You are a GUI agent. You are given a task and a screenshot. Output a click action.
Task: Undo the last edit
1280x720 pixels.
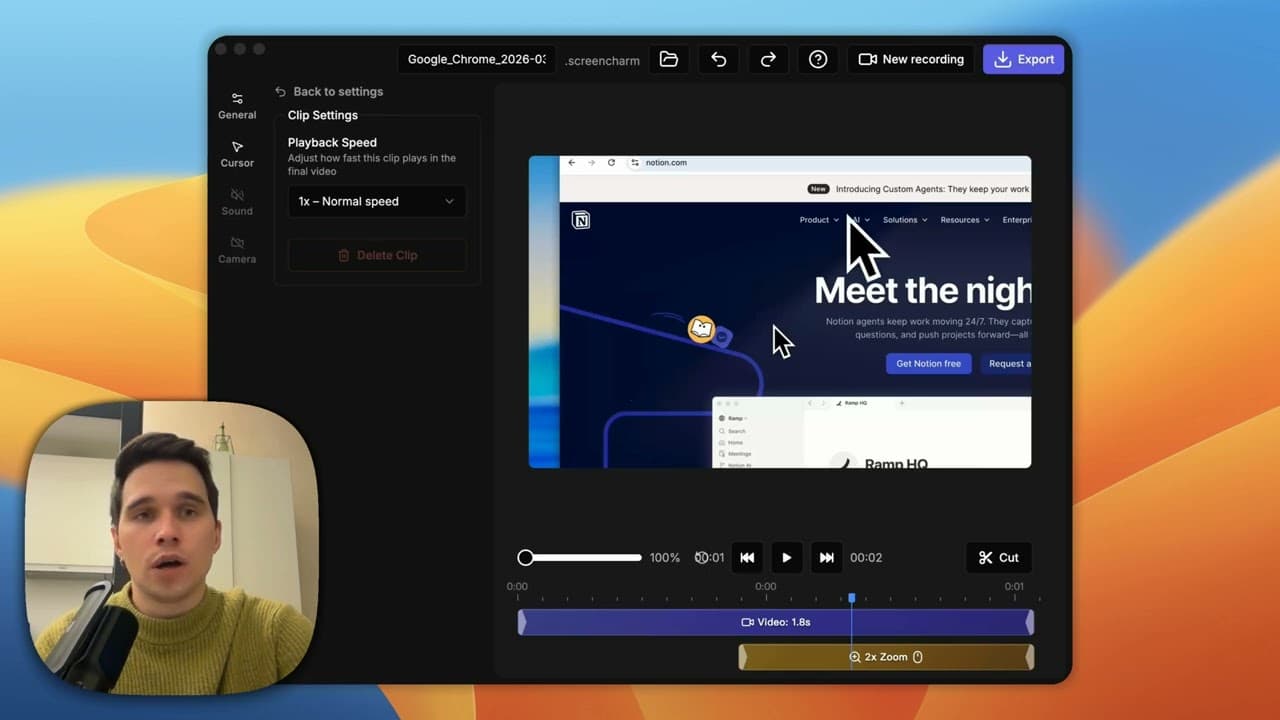coord(718,59)
